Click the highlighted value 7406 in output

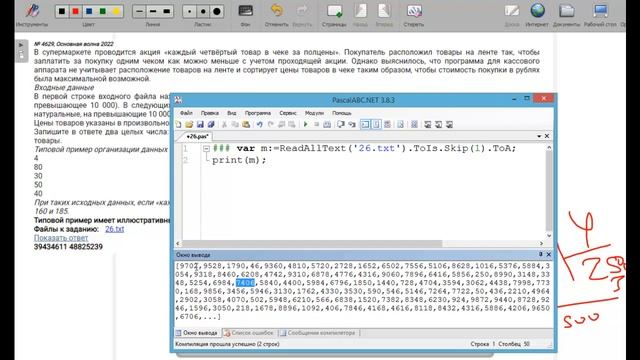click(x=245, y=283)
